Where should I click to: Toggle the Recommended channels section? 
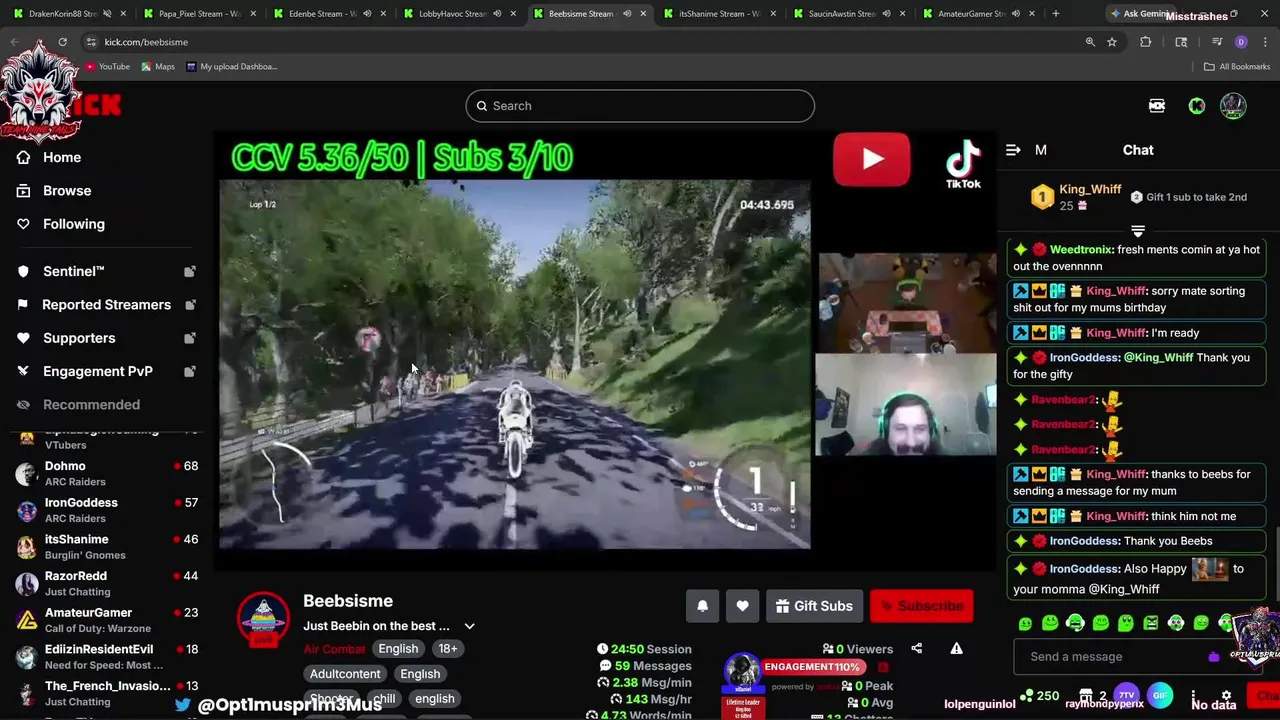[90, 405]
